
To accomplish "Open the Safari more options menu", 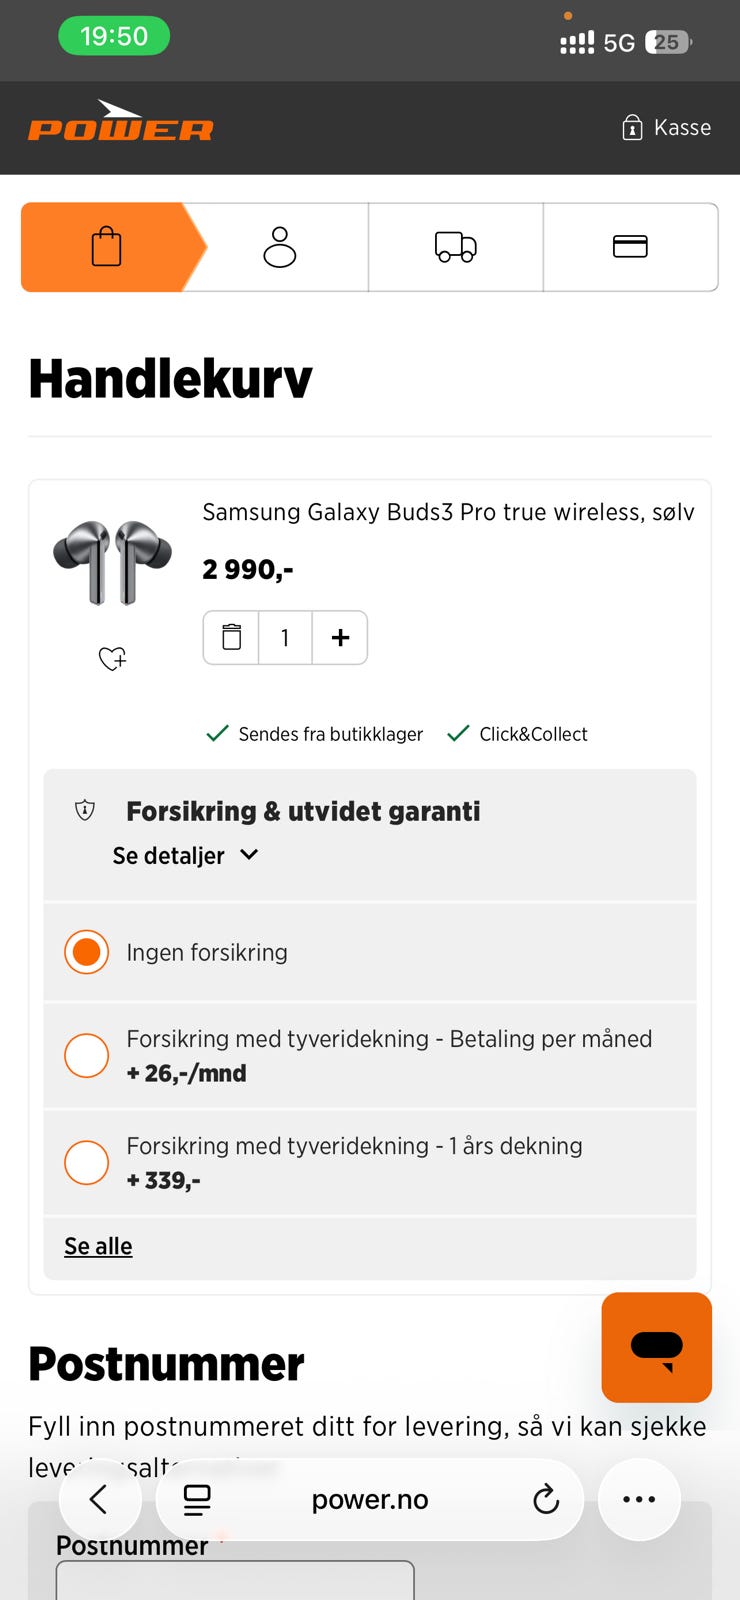I will pos(639,1499).
